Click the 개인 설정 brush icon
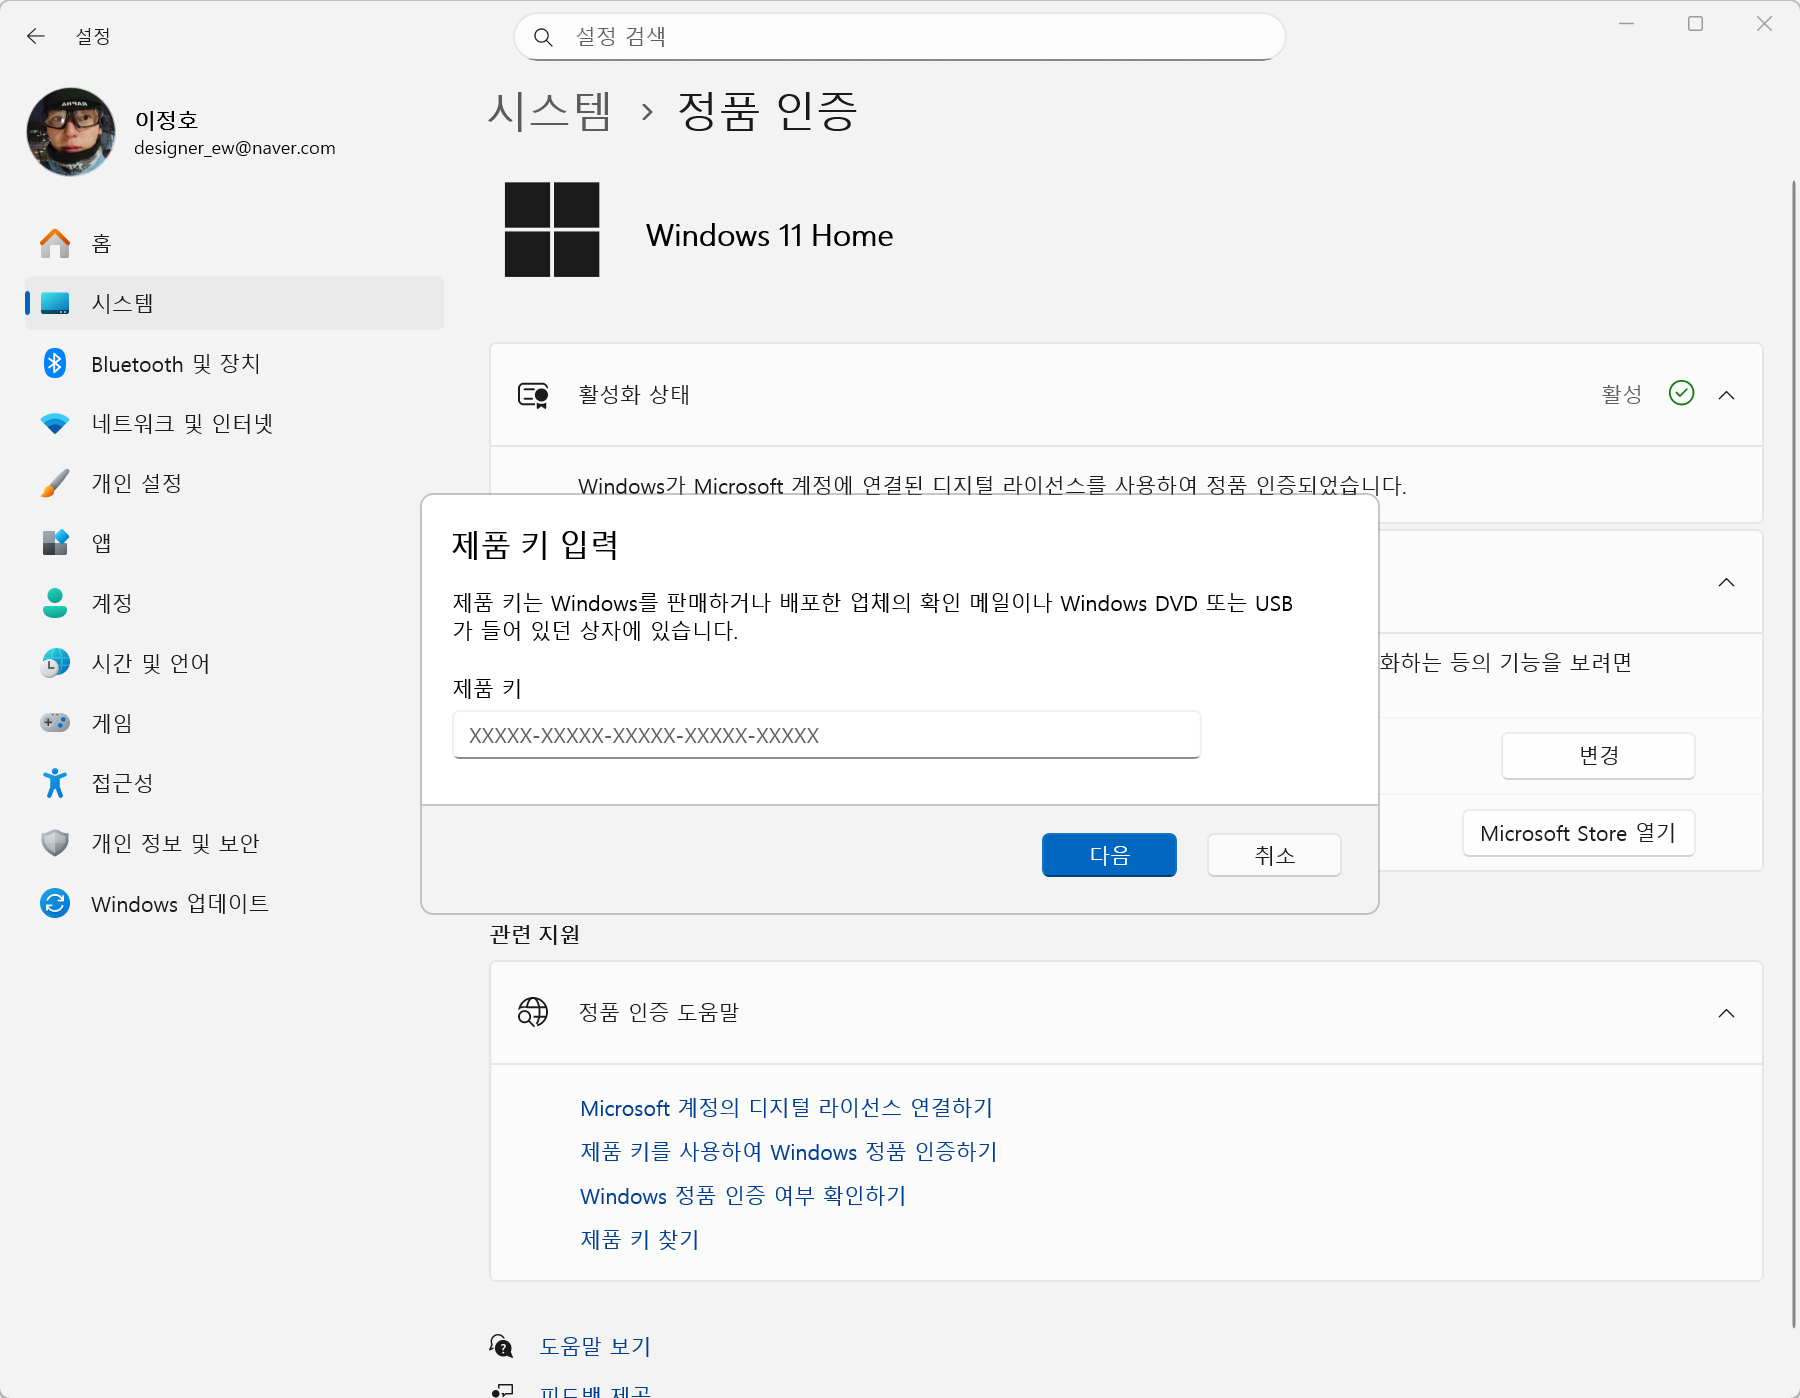 tap(54, 483)
